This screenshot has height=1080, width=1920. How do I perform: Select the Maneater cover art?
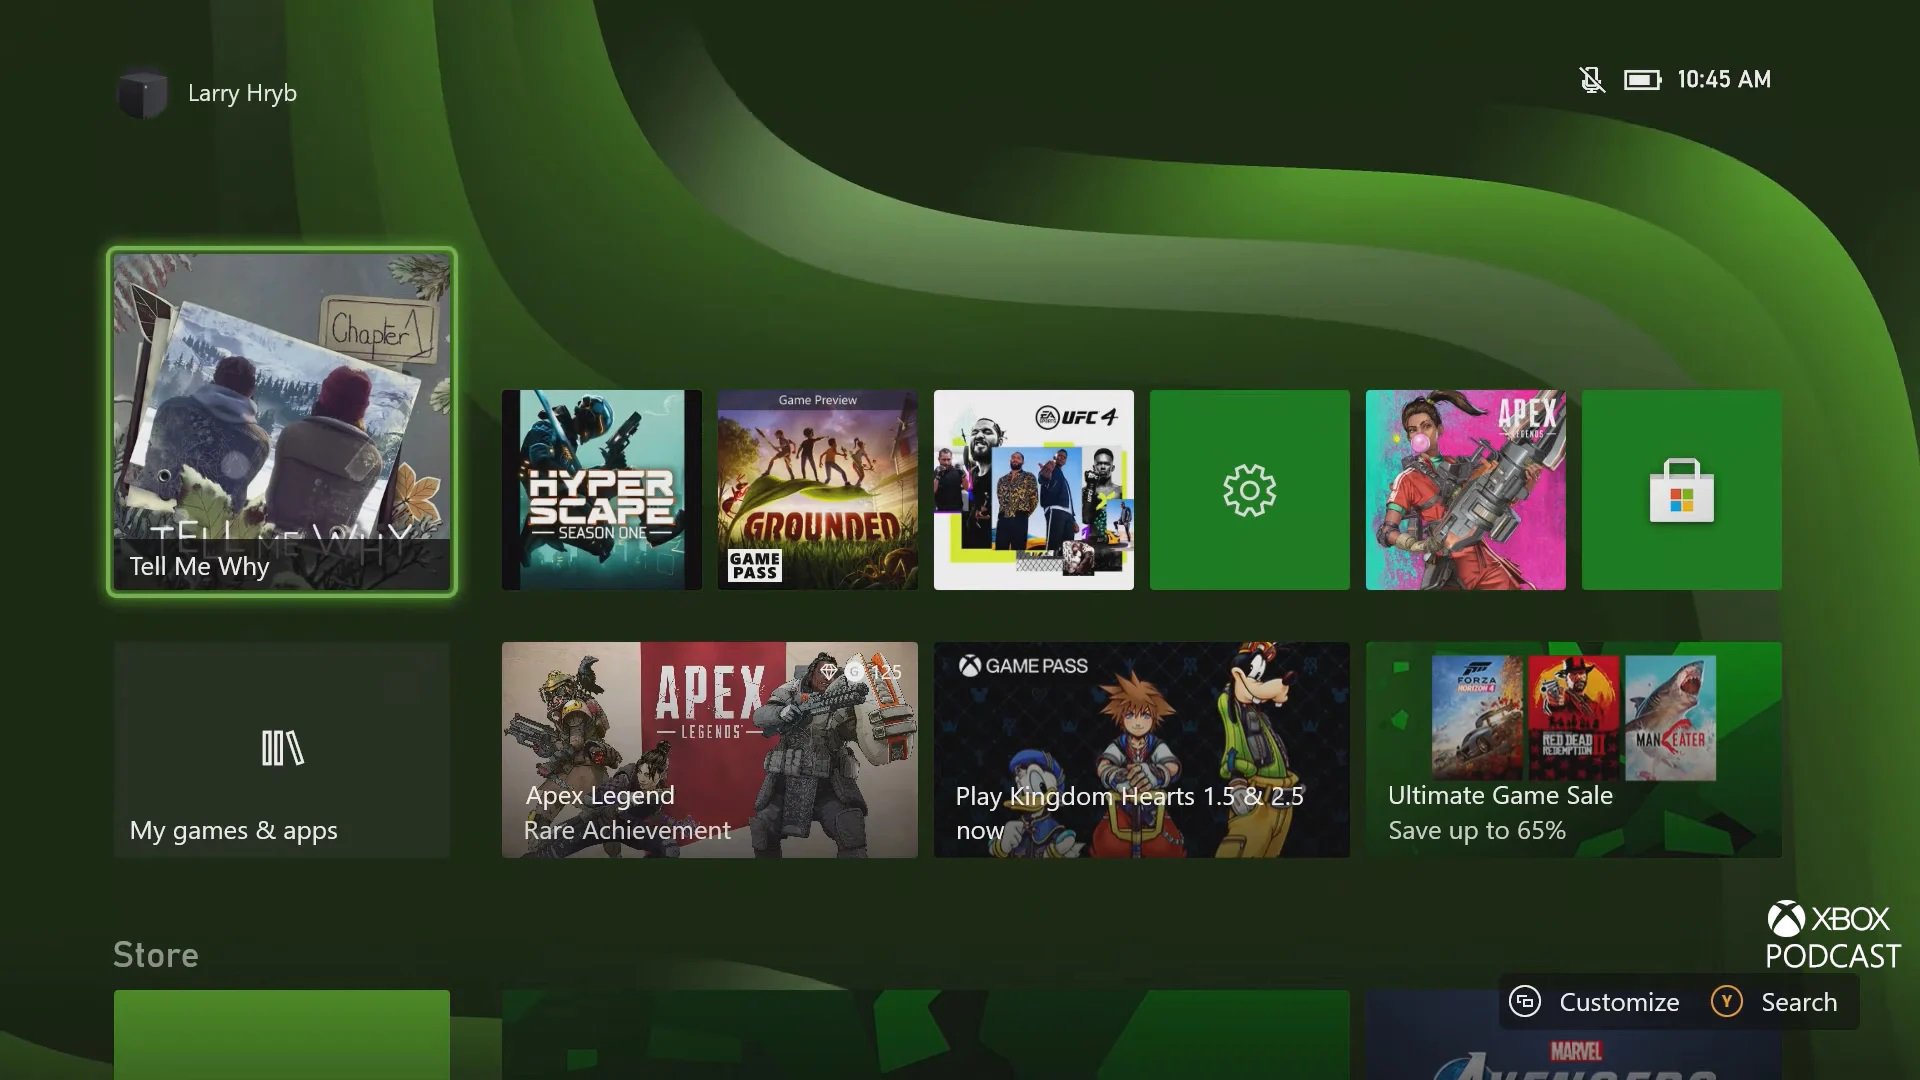pyautogui.click(x=1671, y=718)
